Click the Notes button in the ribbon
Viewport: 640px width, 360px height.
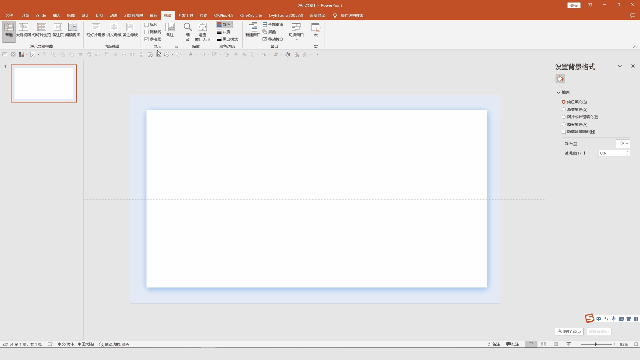pos(171,30)
